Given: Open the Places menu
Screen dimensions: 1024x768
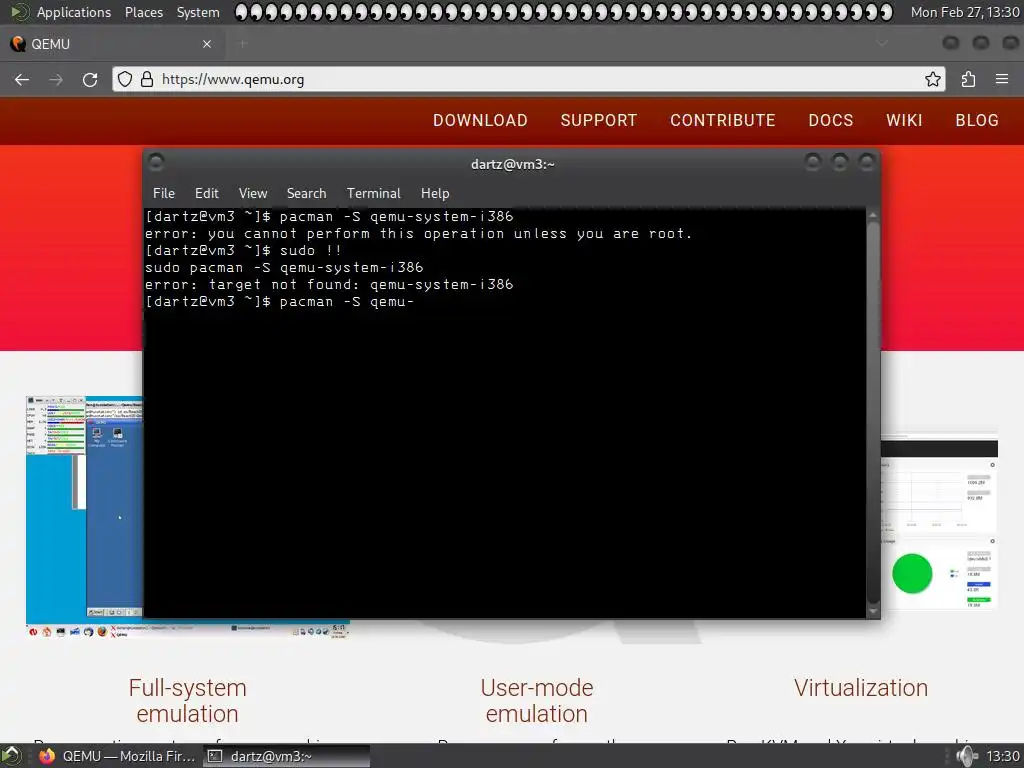Looking at the screenshot, I should pos(144,12).
